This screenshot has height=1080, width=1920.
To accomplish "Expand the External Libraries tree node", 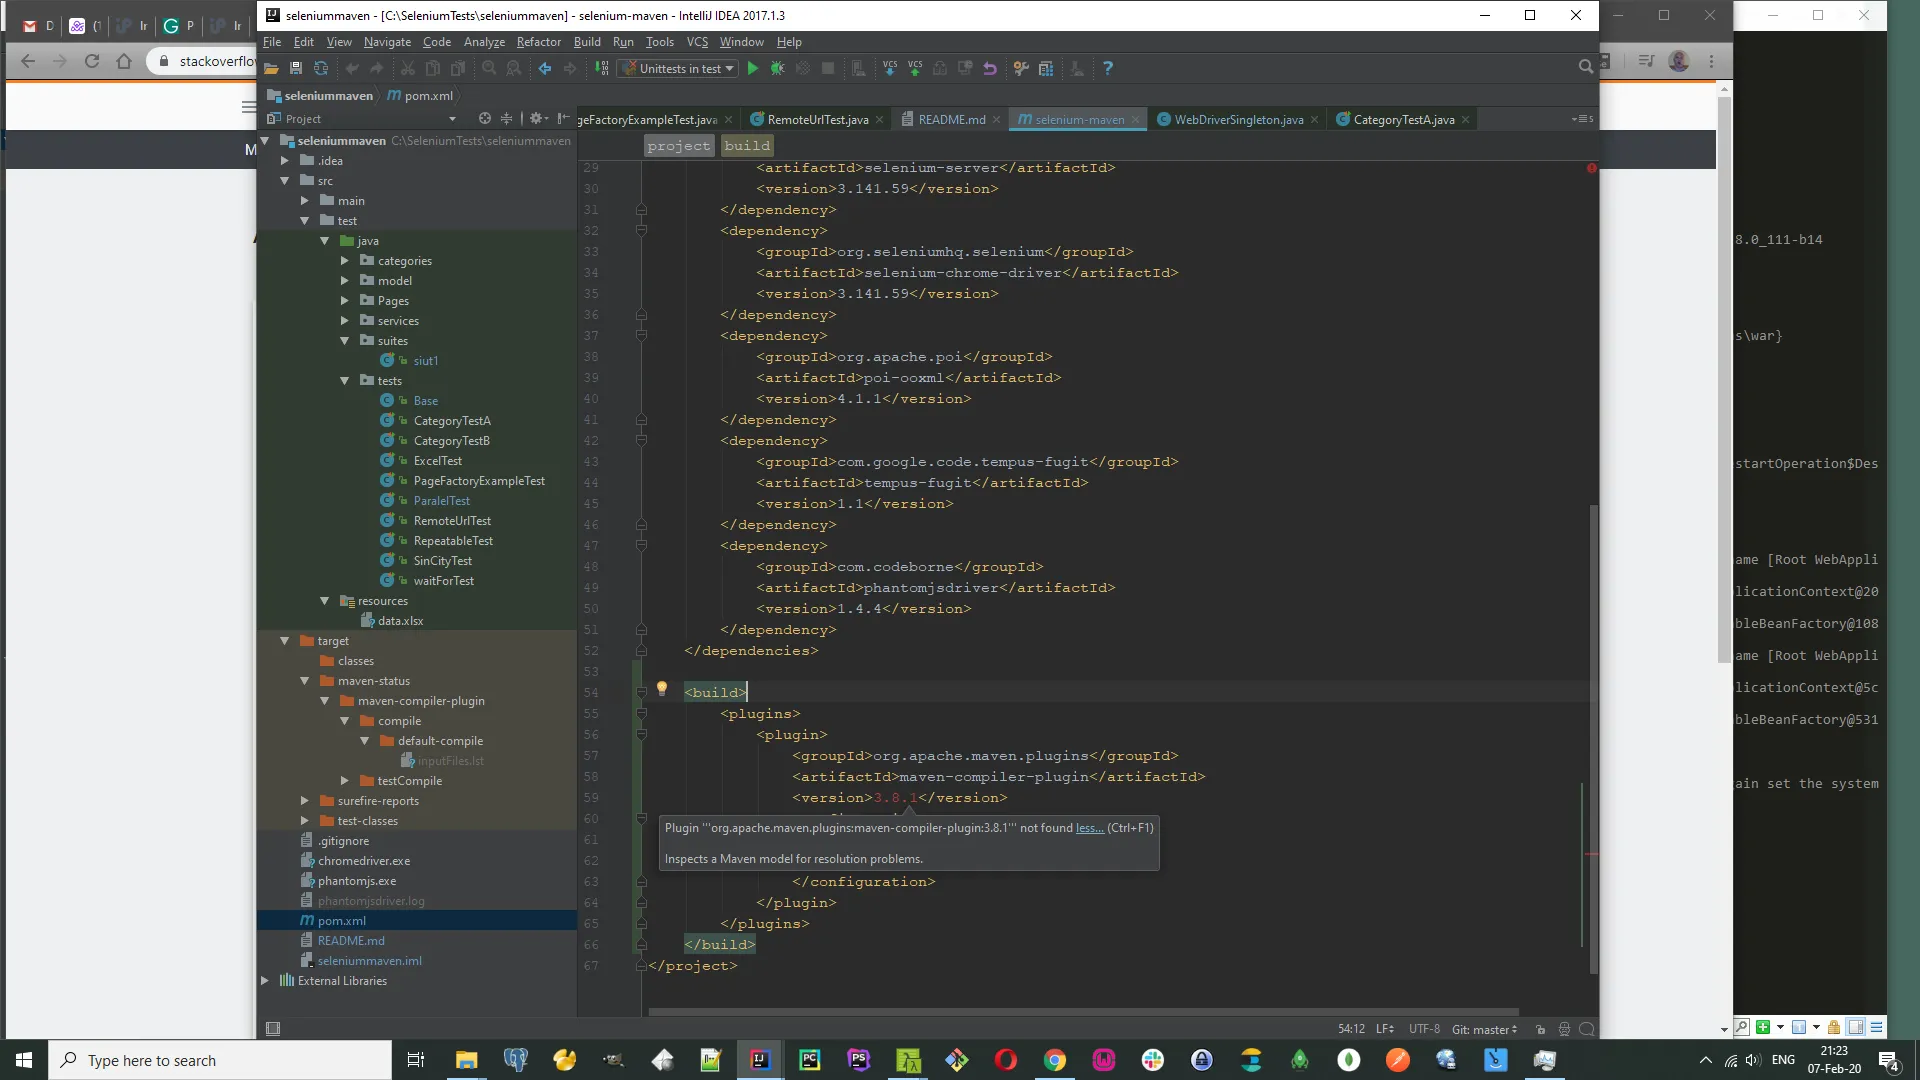I will (265, 981).
